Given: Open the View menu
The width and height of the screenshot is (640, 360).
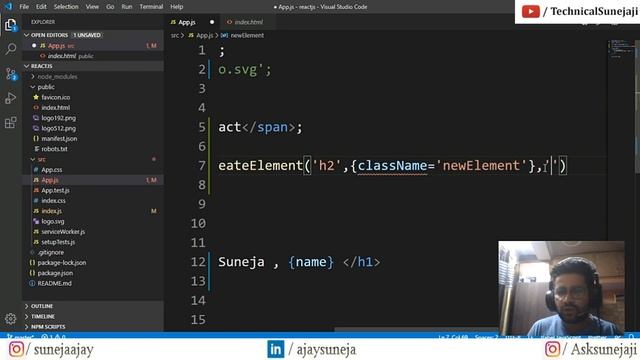Looking at the screenshot, I should point(92,7).
